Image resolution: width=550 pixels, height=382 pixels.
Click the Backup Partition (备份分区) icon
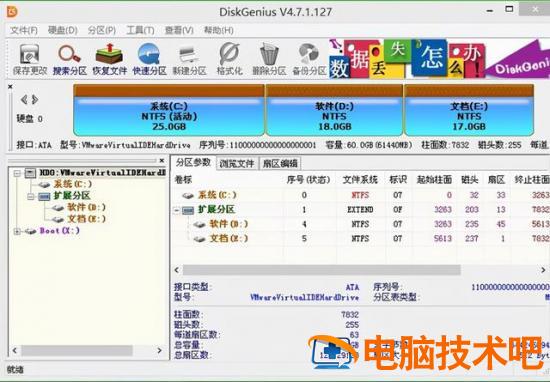pyautogui.click(x=309, y=54)
